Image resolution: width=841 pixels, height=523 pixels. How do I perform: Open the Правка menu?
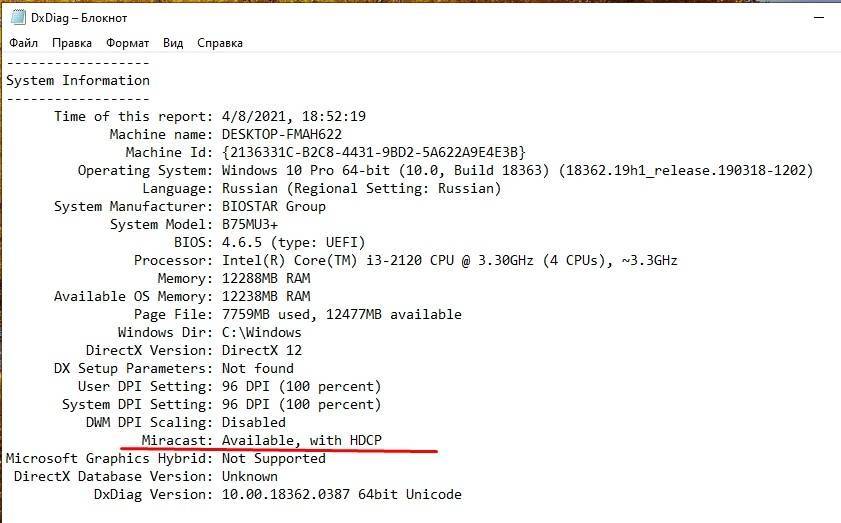(72, 43)
